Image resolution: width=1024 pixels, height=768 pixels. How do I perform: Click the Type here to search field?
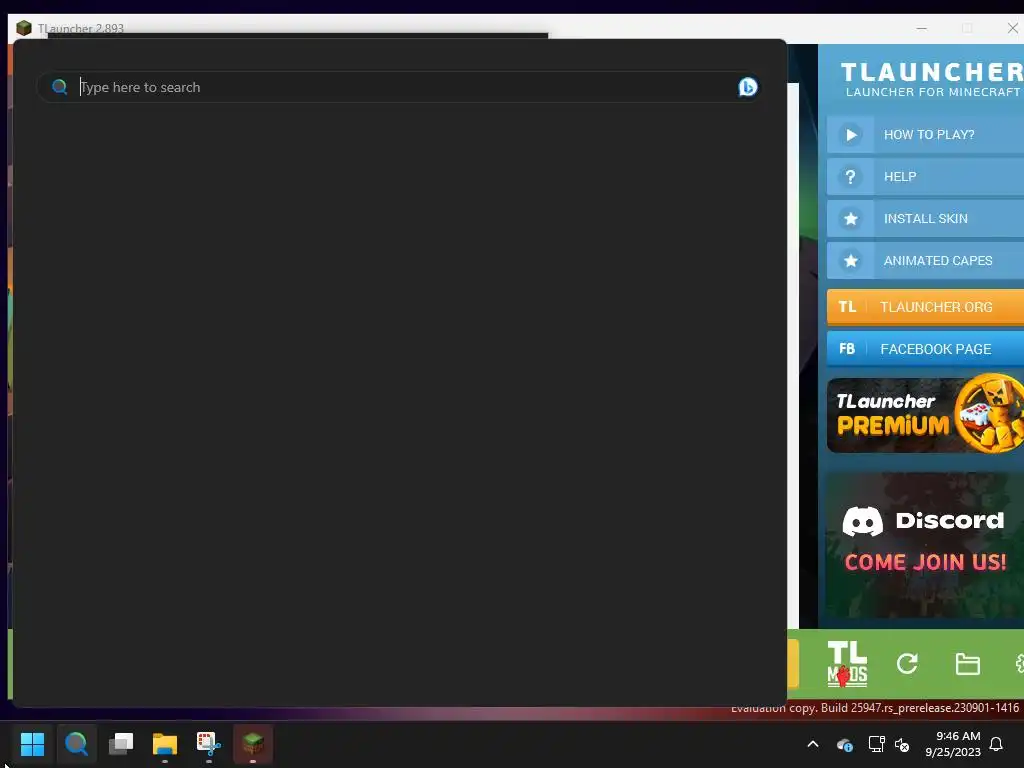click(398, 87)
